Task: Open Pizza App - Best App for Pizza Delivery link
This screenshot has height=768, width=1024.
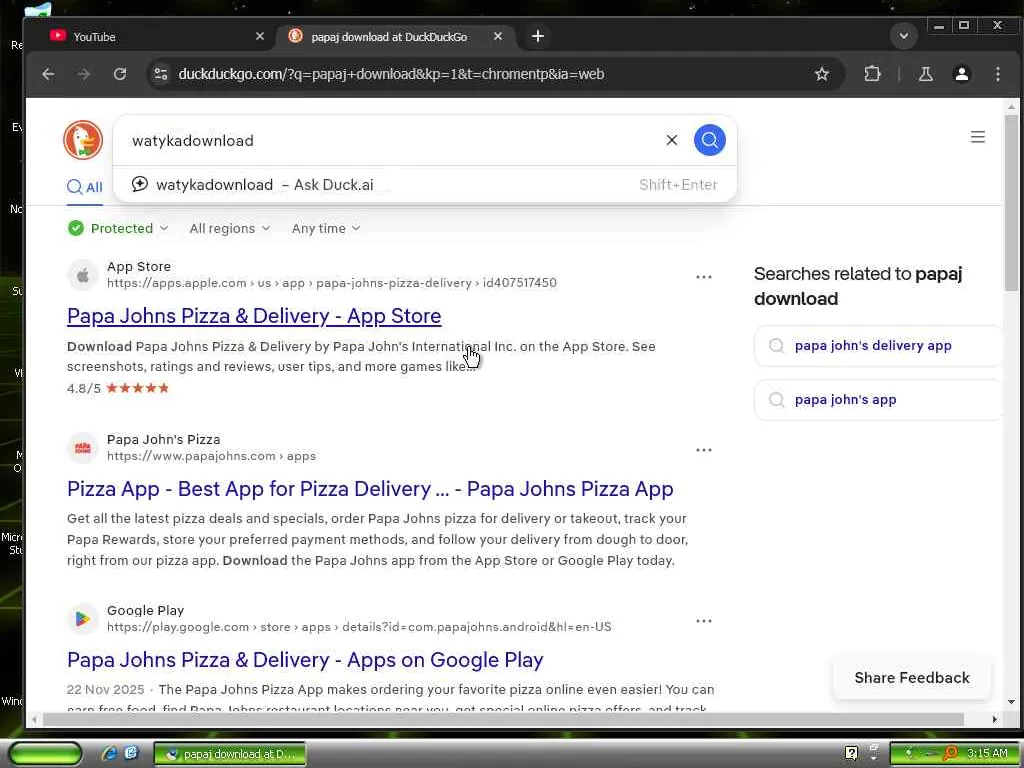Action: tap(370, 488)
